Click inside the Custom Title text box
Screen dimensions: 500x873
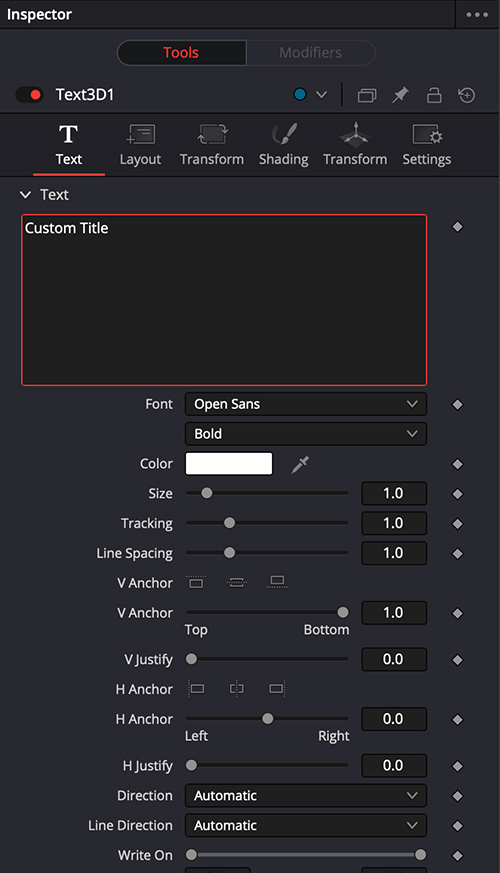224,300
